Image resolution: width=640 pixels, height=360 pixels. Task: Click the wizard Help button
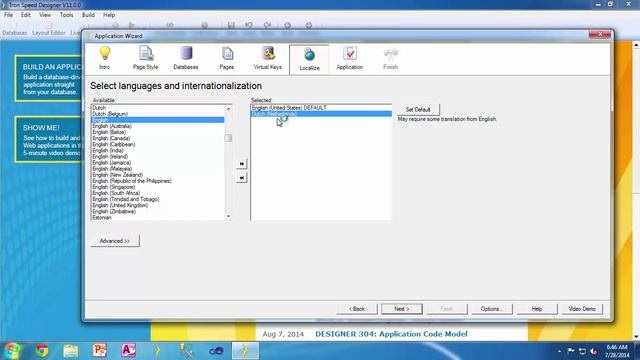[537, 309]
